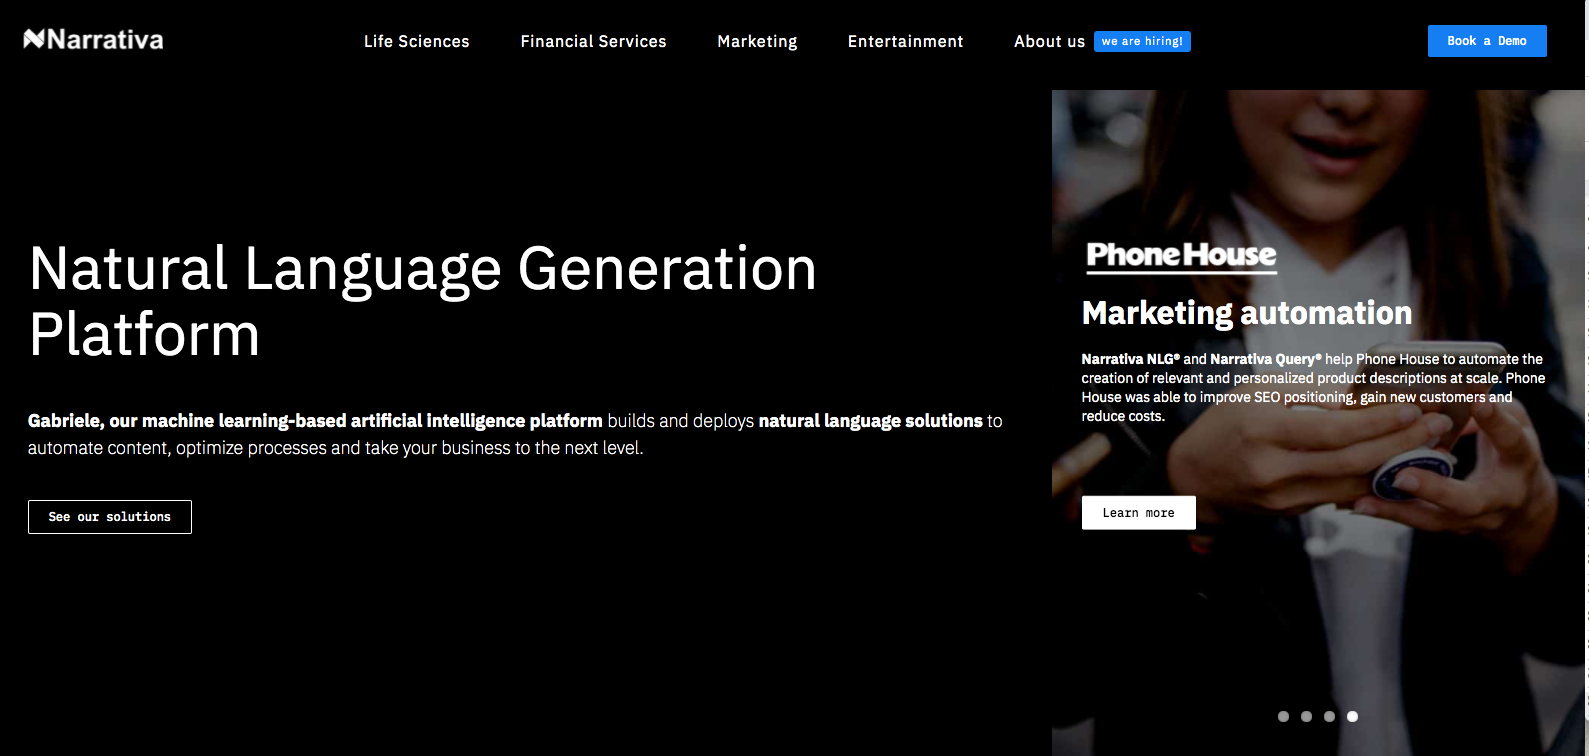Select the first carousel dot
This screenshot has width=1589, height=756.
coord(1283,716)
